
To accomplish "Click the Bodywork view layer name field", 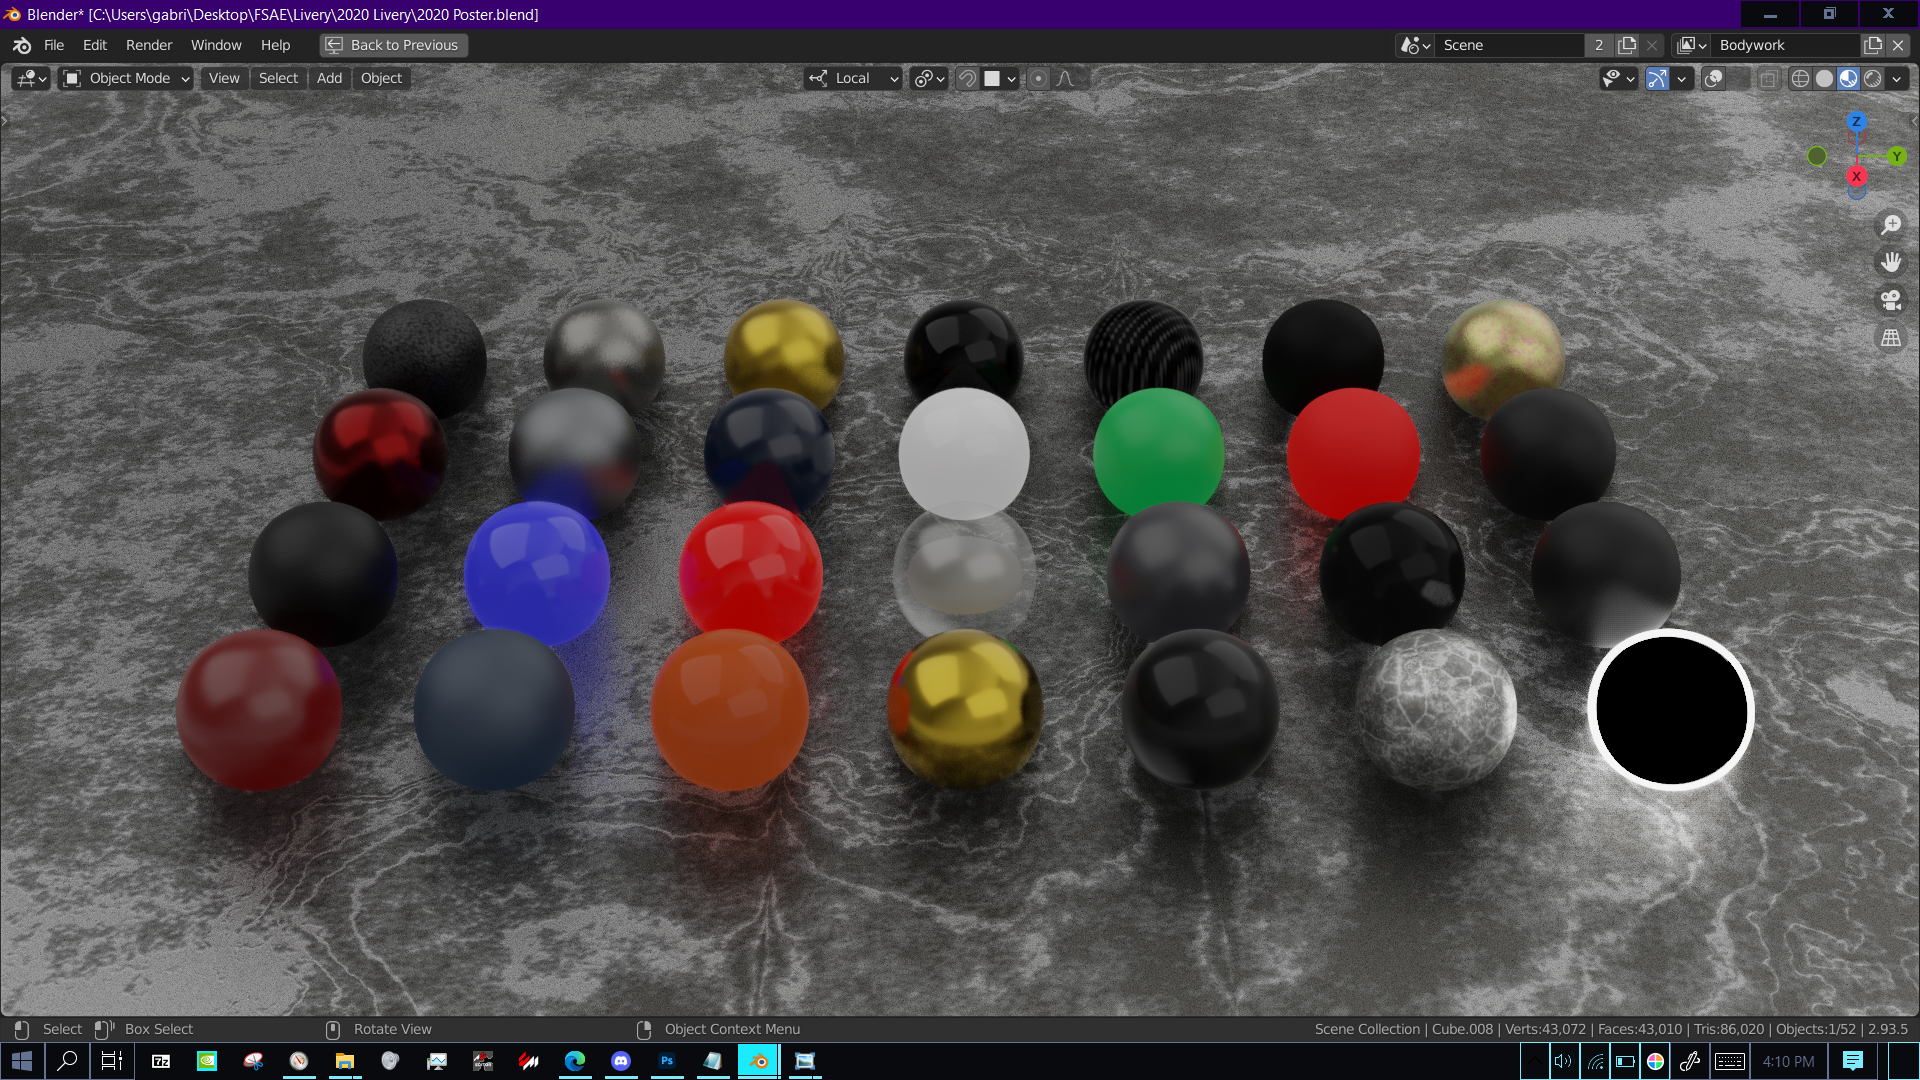I will (1787, 45).
